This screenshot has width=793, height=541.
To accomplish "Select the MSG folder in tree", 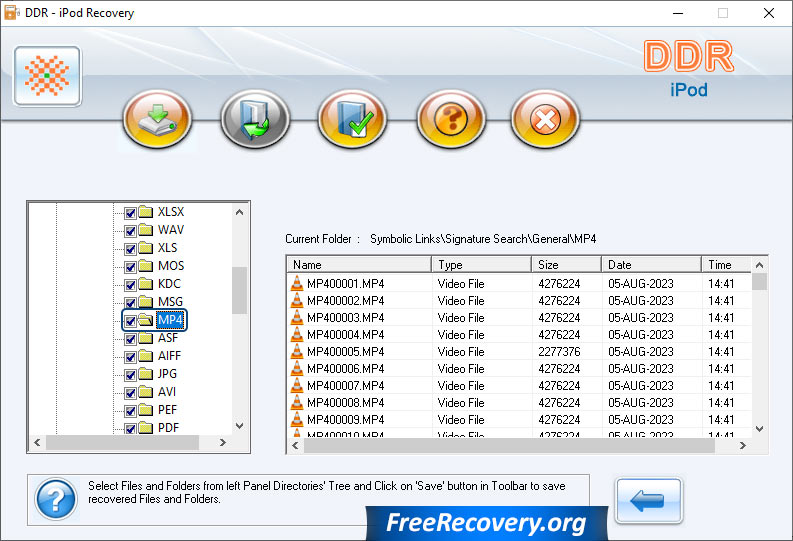I will pyautogui.click(x=170, y=302).
